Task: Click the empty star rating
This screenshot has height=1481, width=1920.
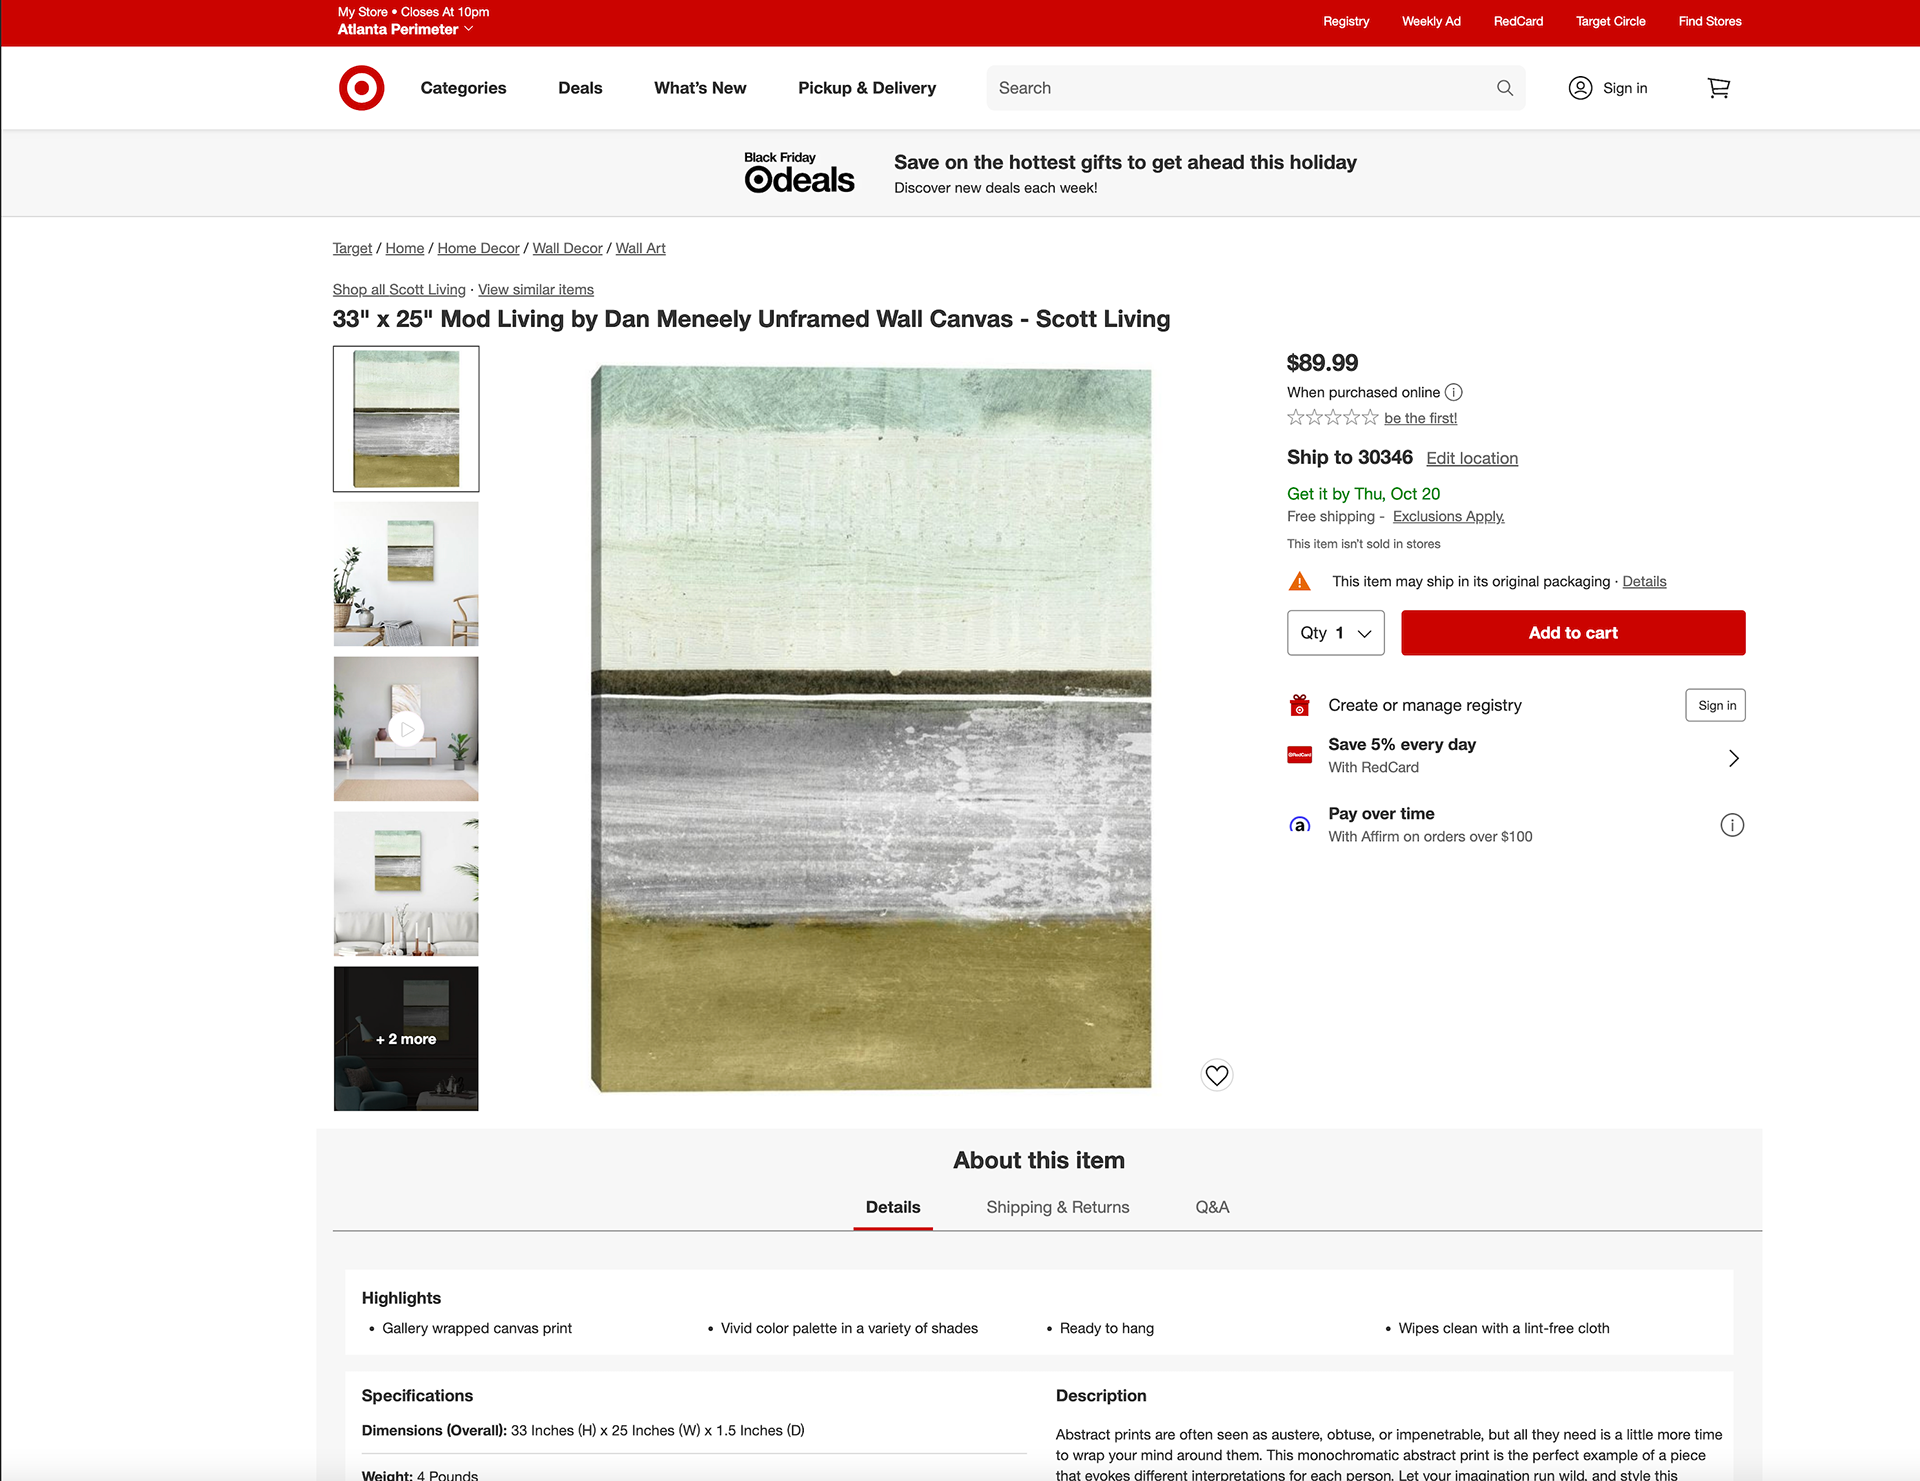Action: tap(1333, 418)
